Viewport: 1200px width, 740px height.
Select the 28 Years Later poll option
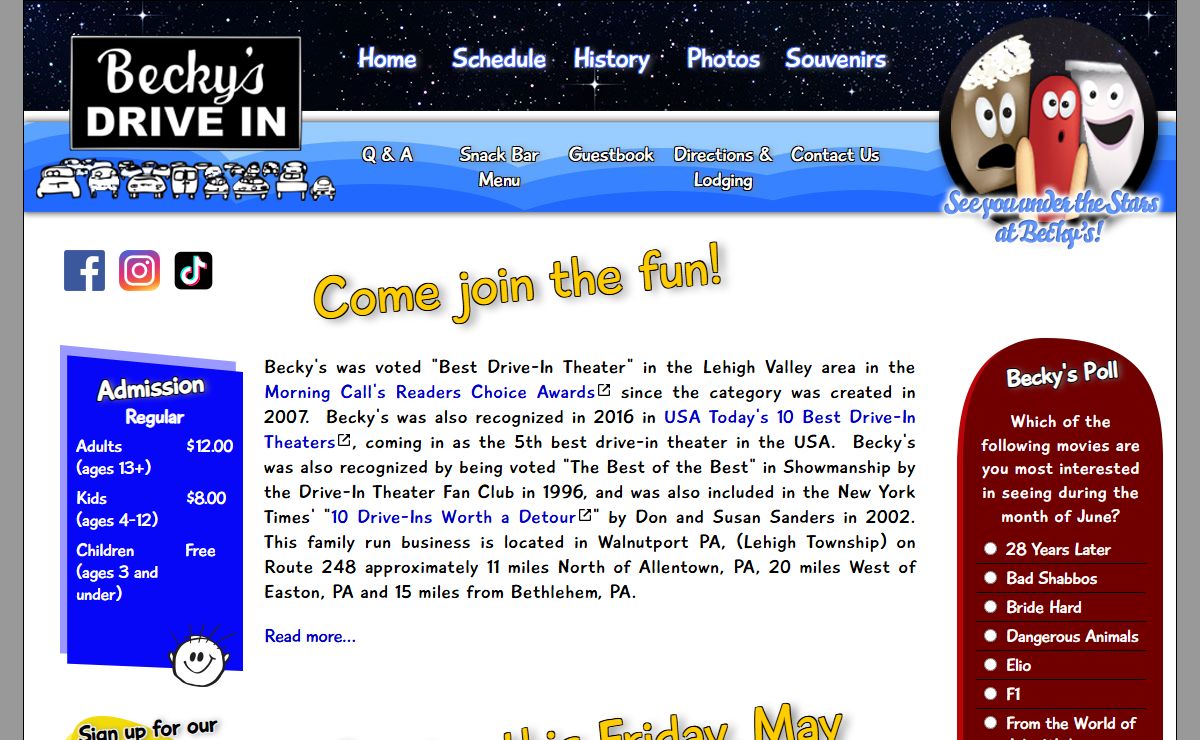pos(990,548)
